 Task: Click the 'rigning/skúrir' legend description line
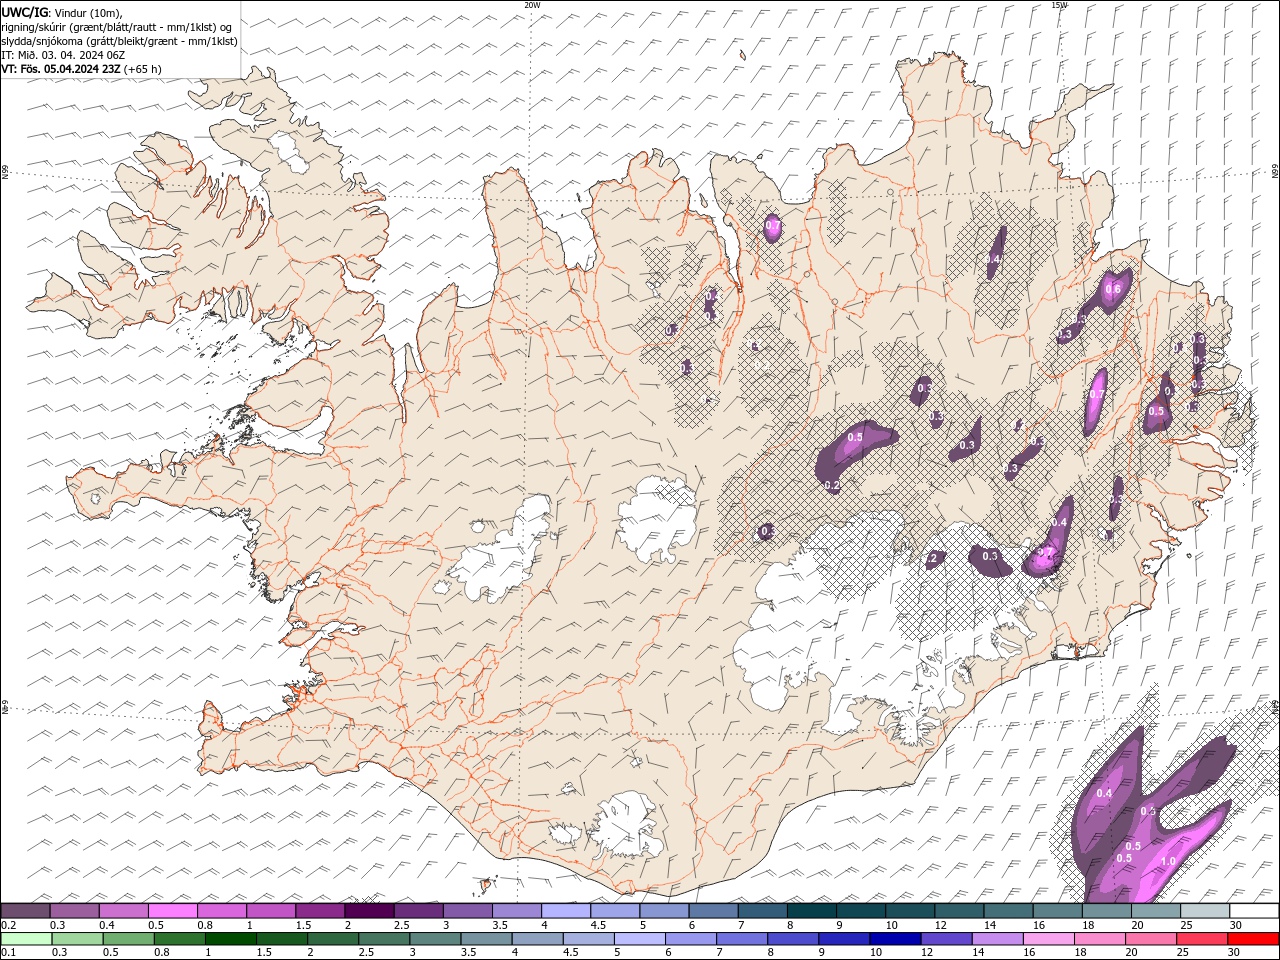click(x=117, y=27)
